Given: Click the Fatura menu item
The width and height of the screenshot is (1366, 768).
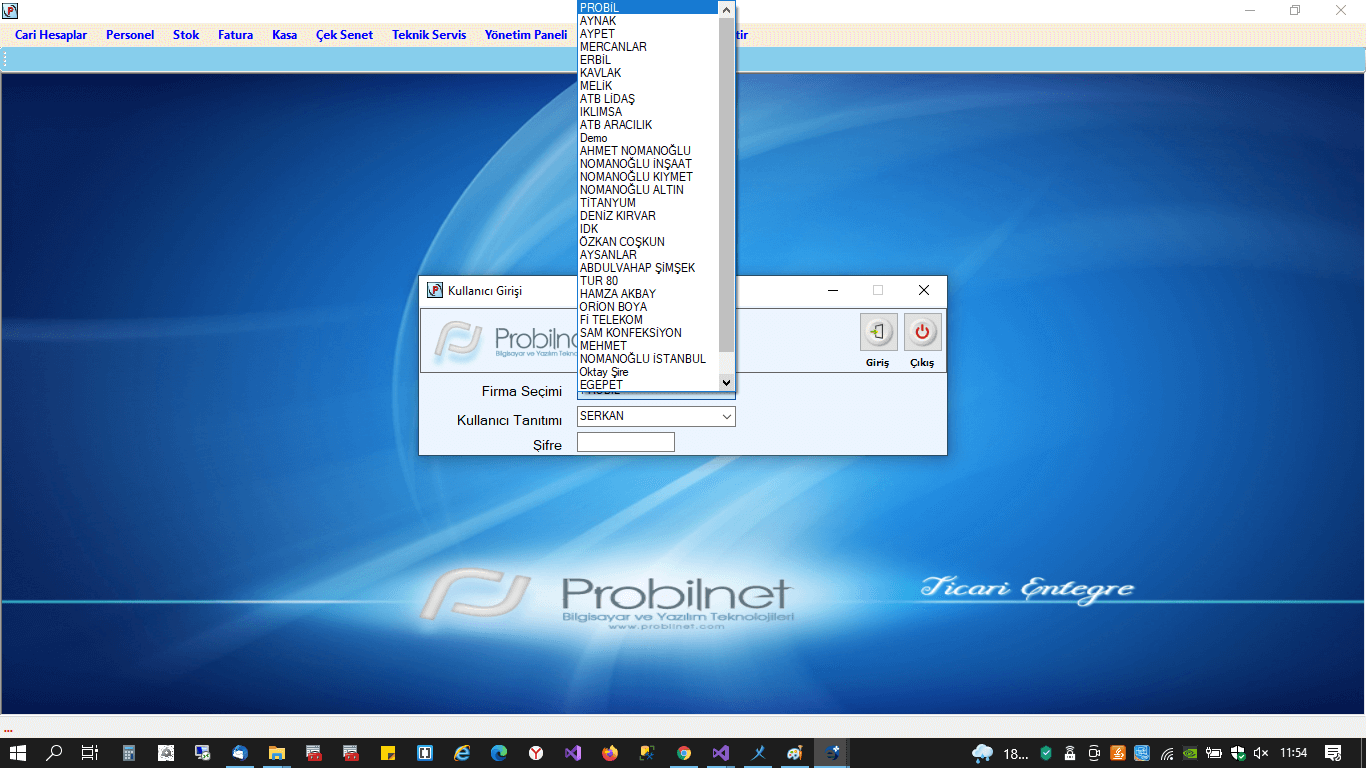Looking at the screenshot, I should (x=235, y=35).
